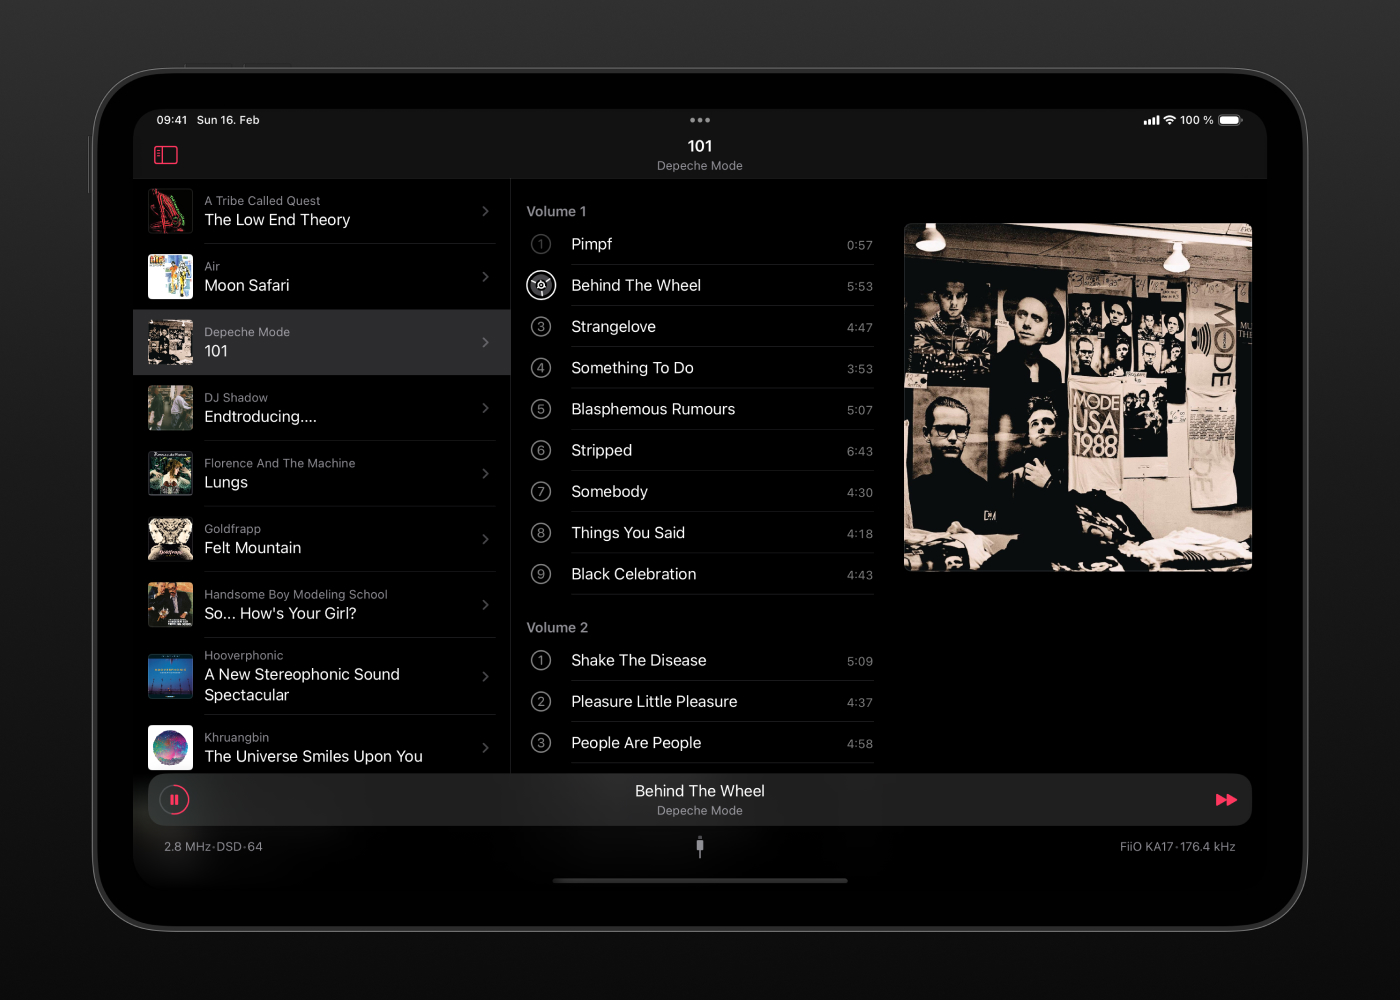Open the 101 album by Depeche Mode
Viewport: 1400px width, 1000px height.
coord(322,342)
